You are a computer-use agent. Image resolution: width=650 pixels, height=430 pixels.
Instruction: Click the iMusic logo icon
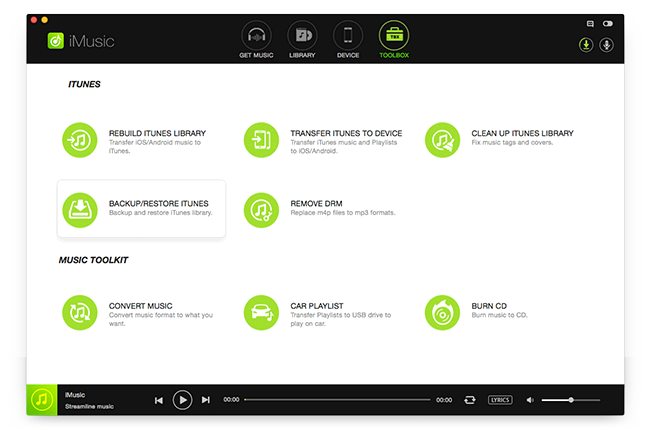[x=56, y=41]
